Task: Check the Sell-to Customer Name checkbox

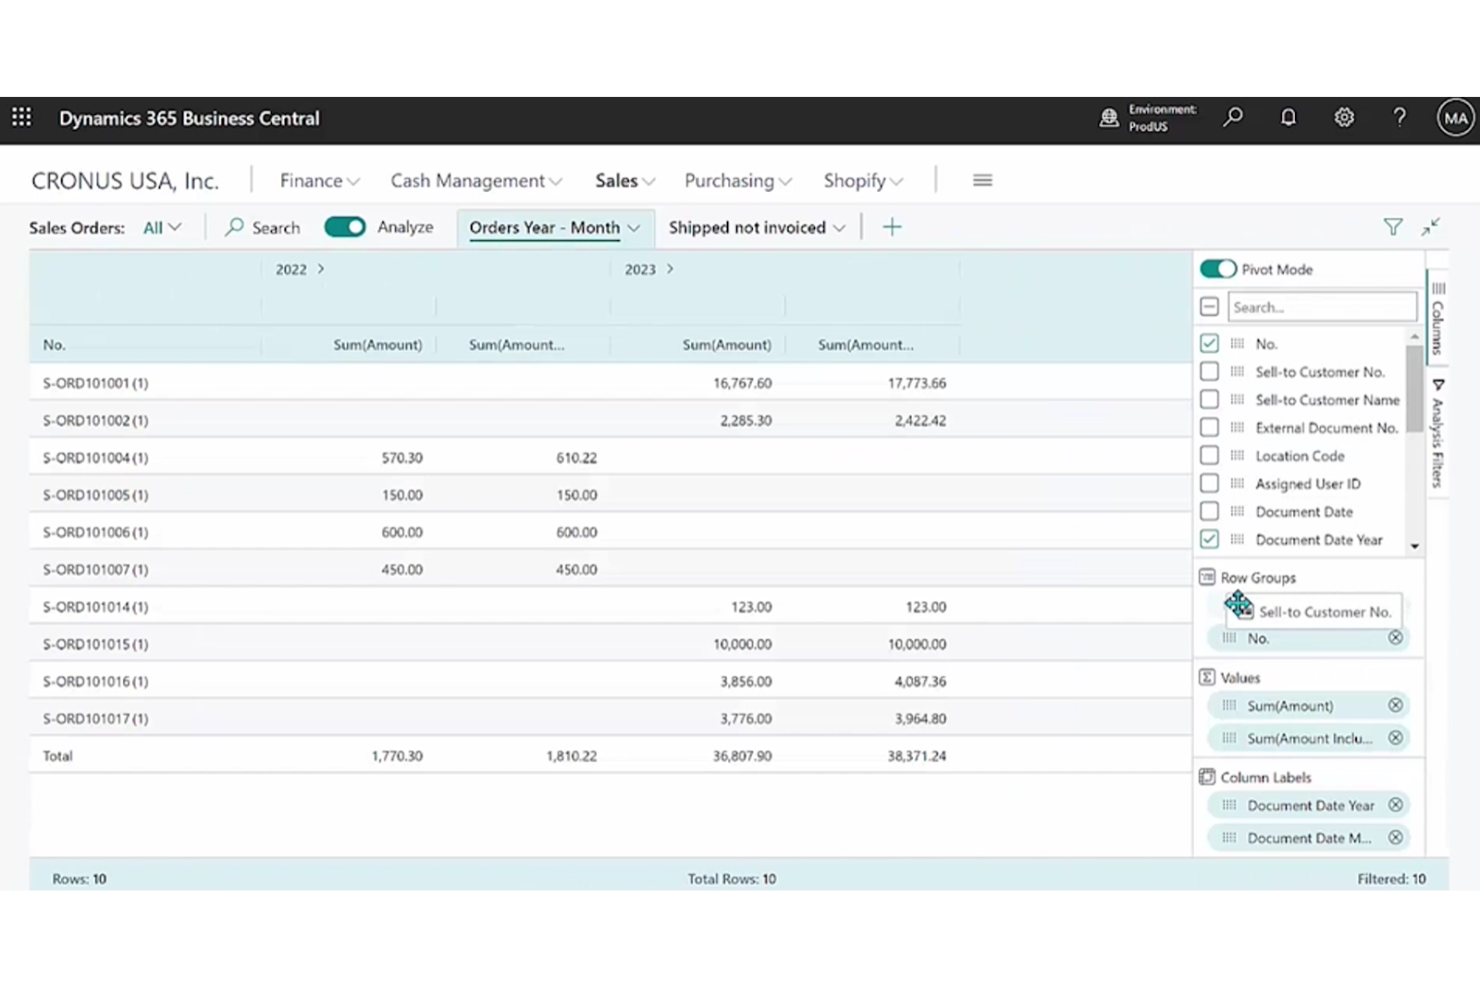Action: coord(1209,399)
